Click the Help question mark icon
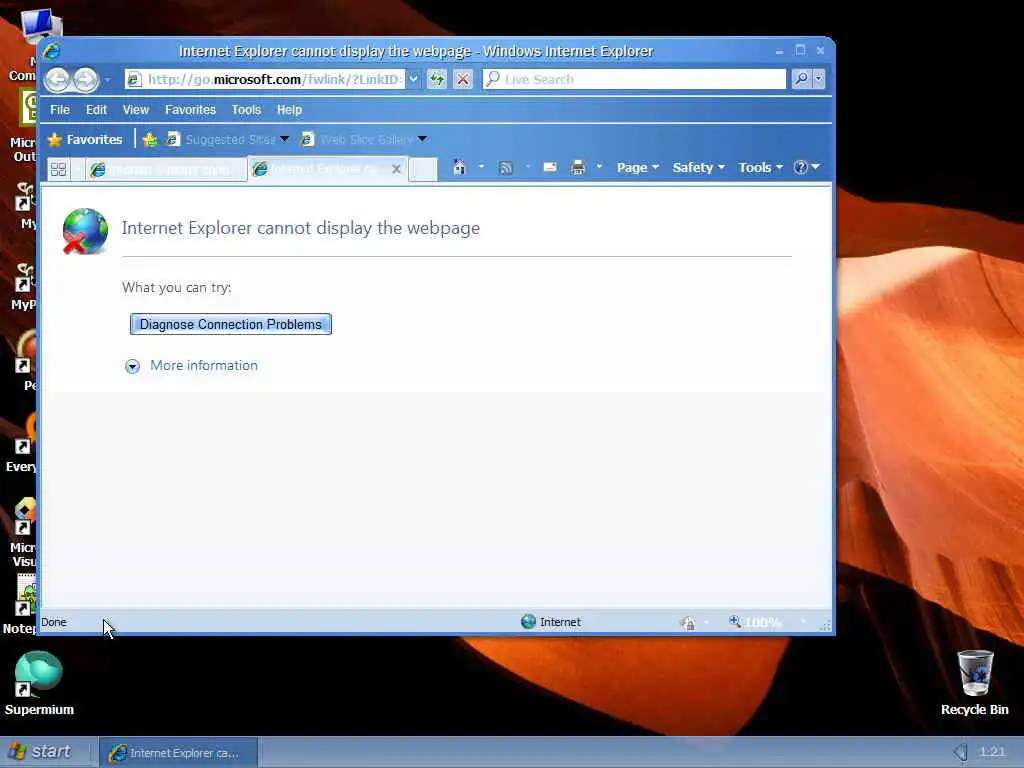The width and height of the screenshot is (1024, 768). click(x=801, y=167)
